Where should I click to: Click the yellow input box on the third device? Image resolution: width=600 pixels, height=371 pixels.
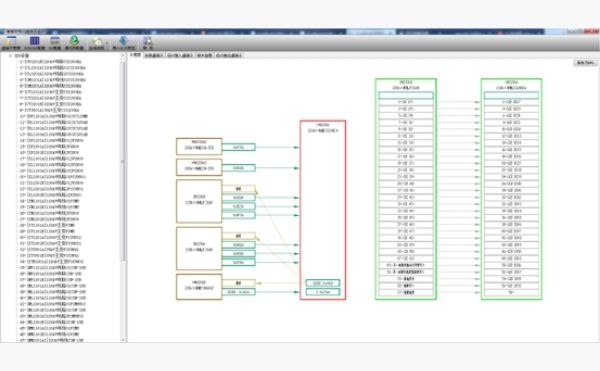coord(238,189)
